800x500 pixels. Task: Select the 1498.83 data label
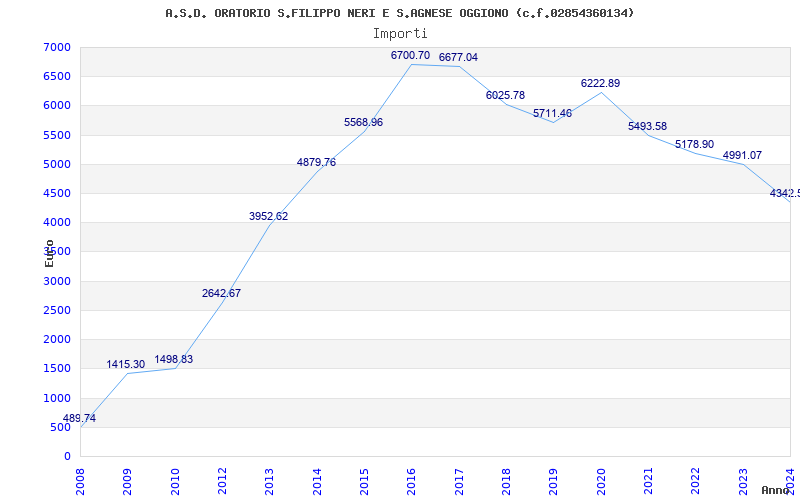click(x=173, y=359)
